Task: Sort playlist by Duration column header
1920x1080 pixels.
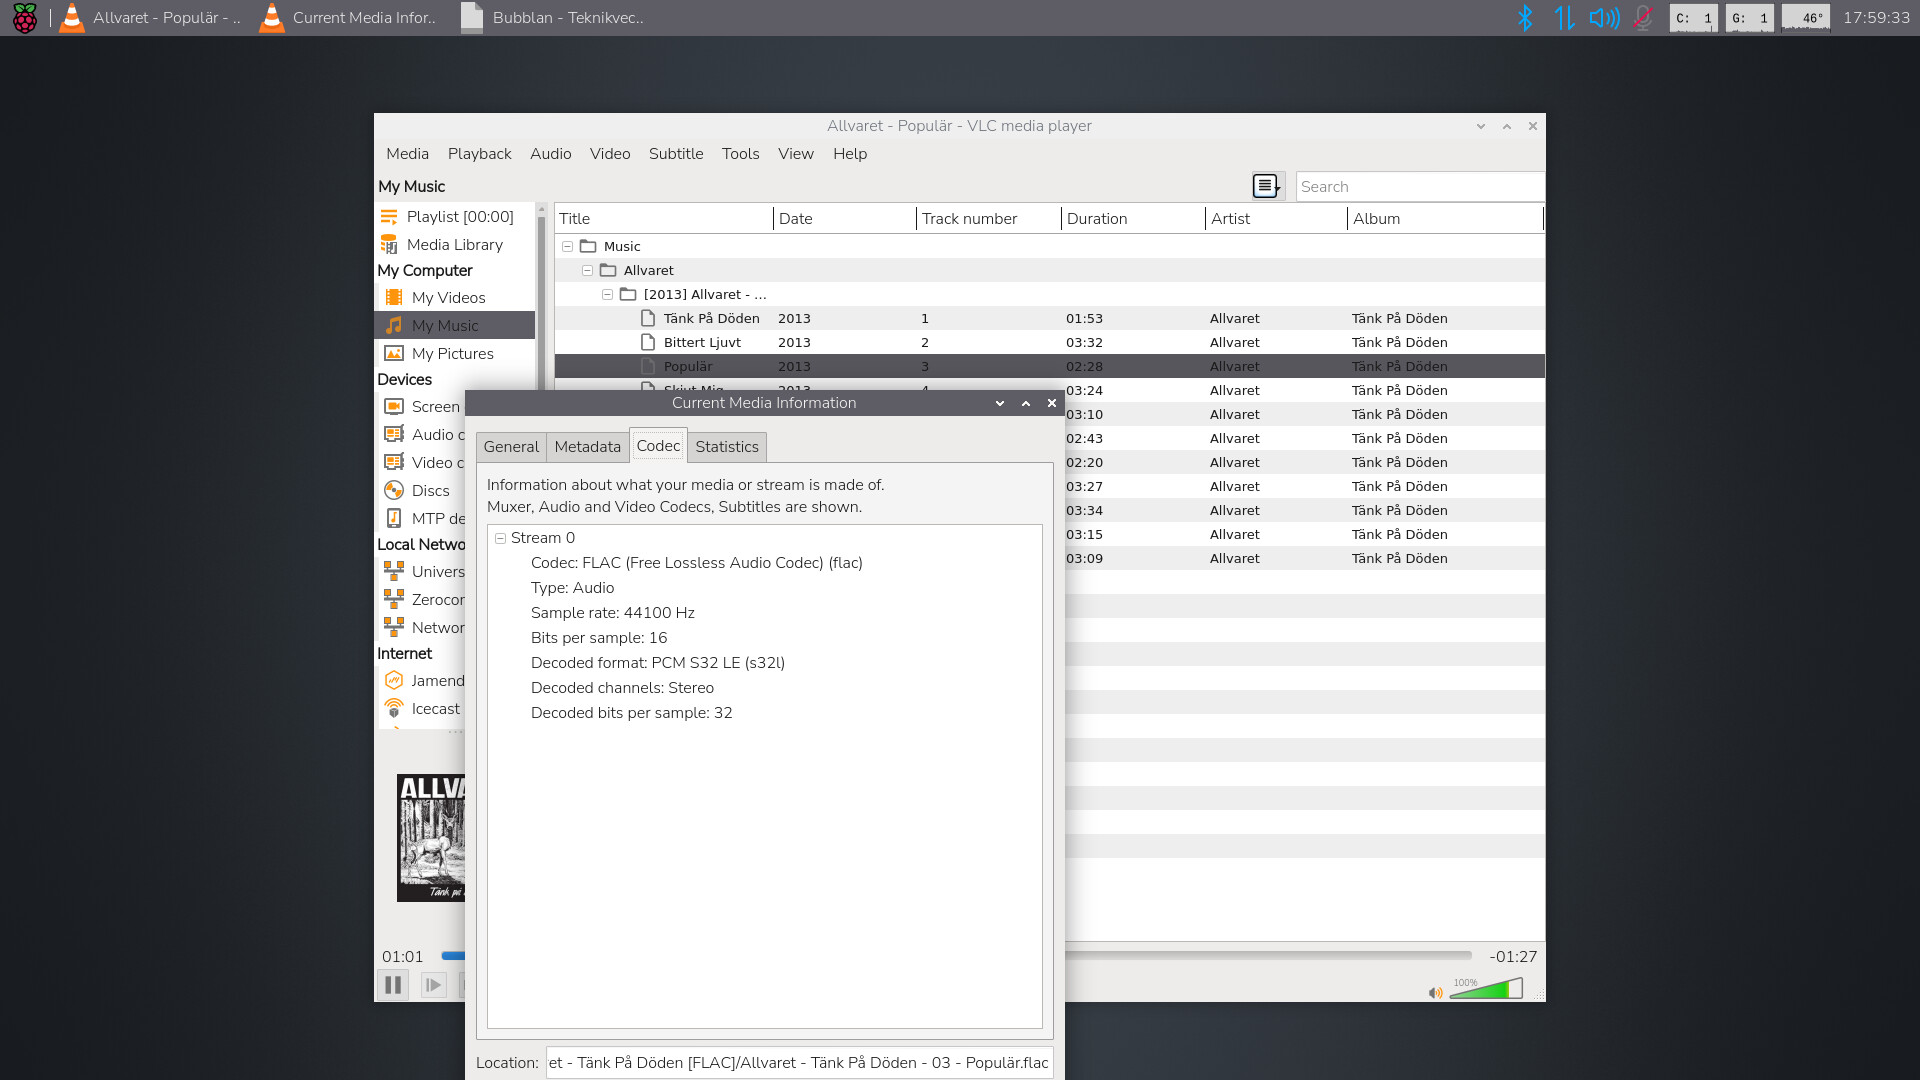Action: pos(1134,219)
